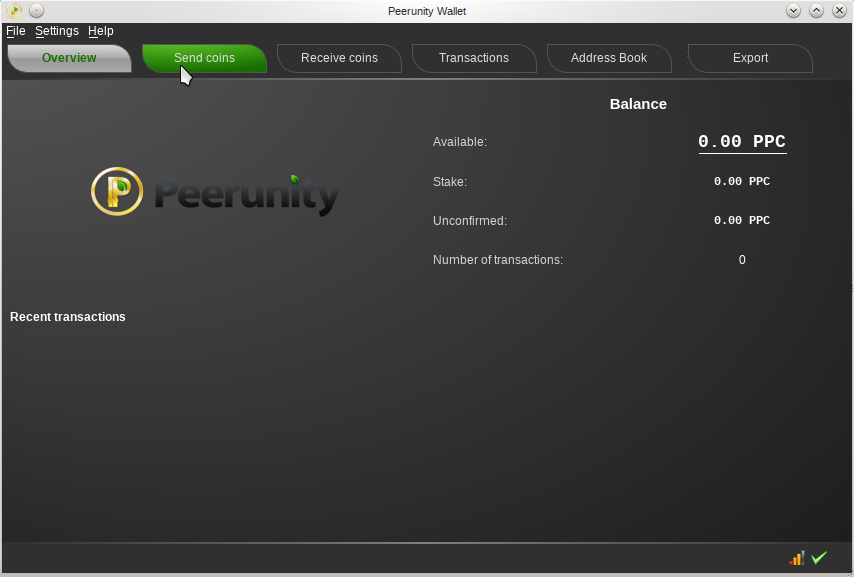
Task: Click the Unconfirmed value 0.00 PPC
Action: [742, 221]
